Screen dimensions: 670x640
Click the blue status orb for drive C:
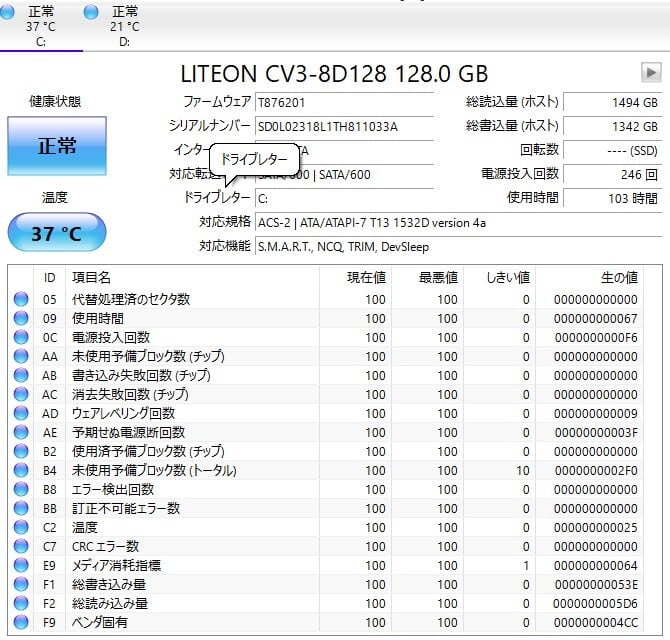pos(9,12)
